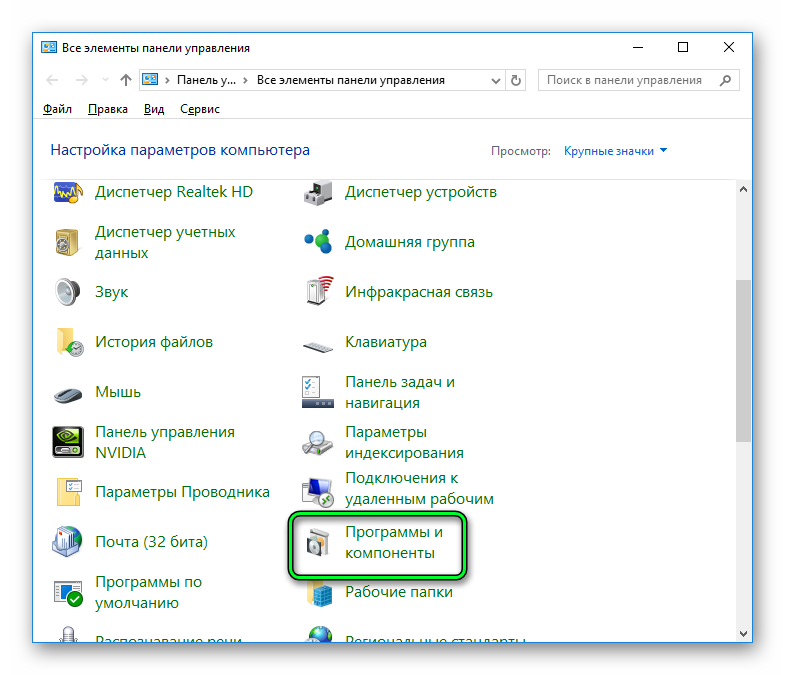Open the Mouse settings icon
785x675 pixels.
click(67, 392)
